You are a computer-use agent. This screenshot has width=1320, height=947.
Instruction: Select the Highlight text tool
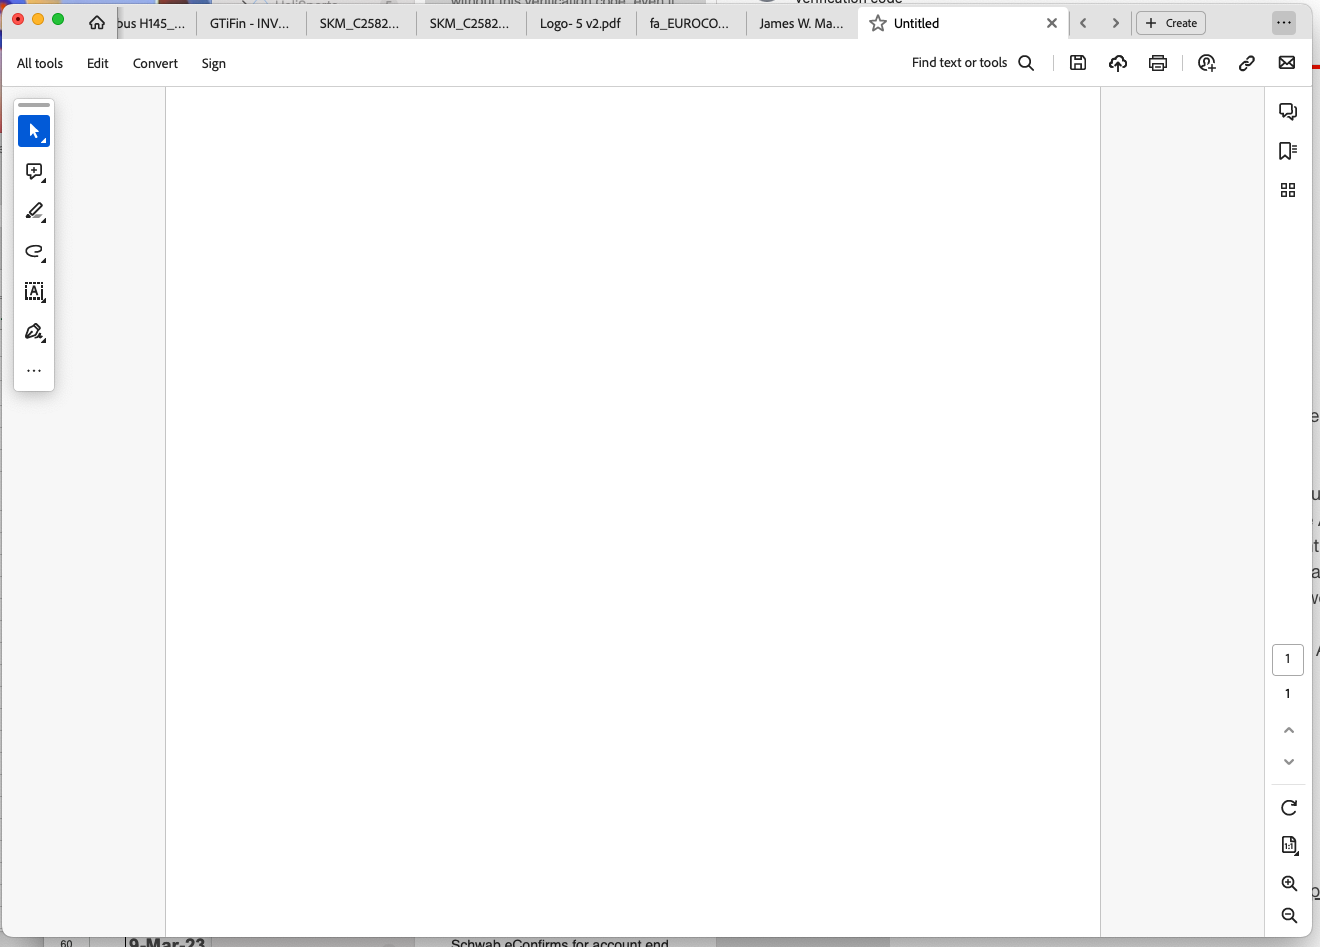34,211
